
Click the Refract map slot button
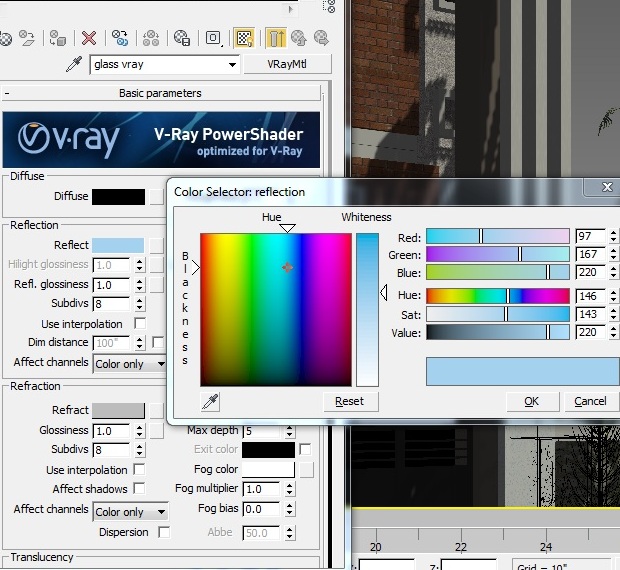[x=157, y=410]
